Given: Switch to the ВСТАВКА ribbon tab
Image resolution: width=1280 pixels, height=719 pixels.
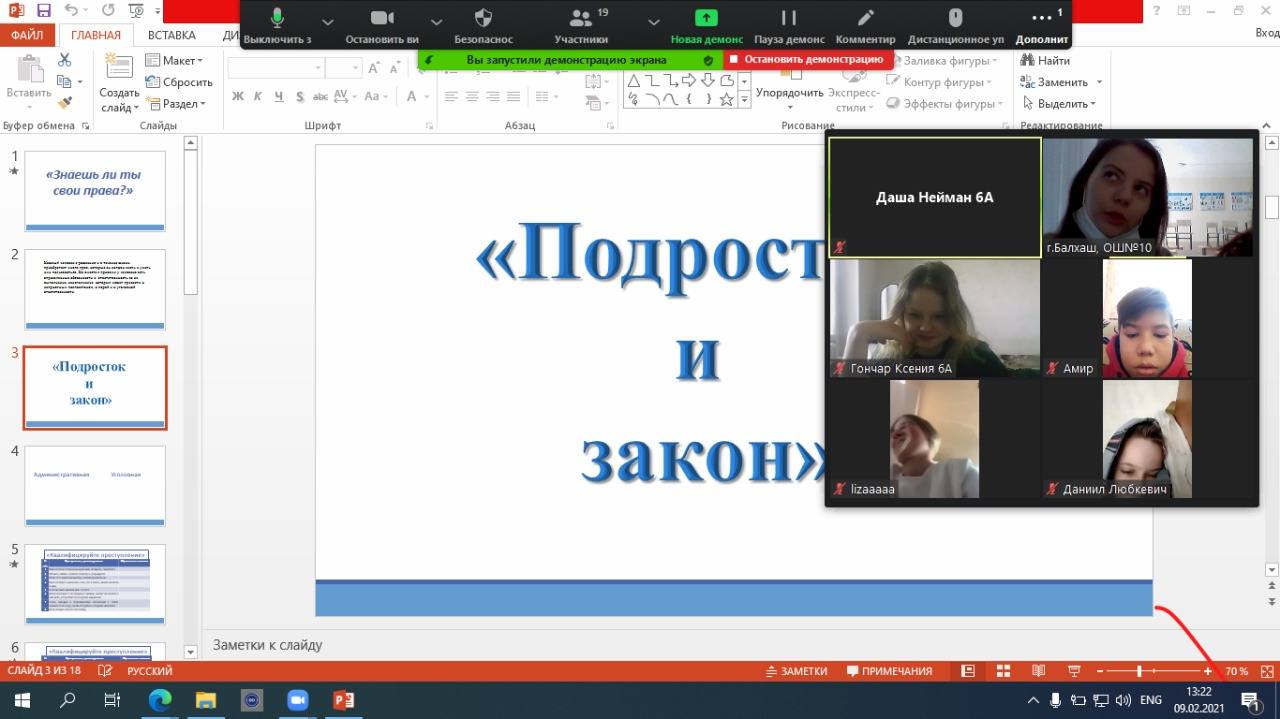Looking at the screenshot, I should [171, 35].
